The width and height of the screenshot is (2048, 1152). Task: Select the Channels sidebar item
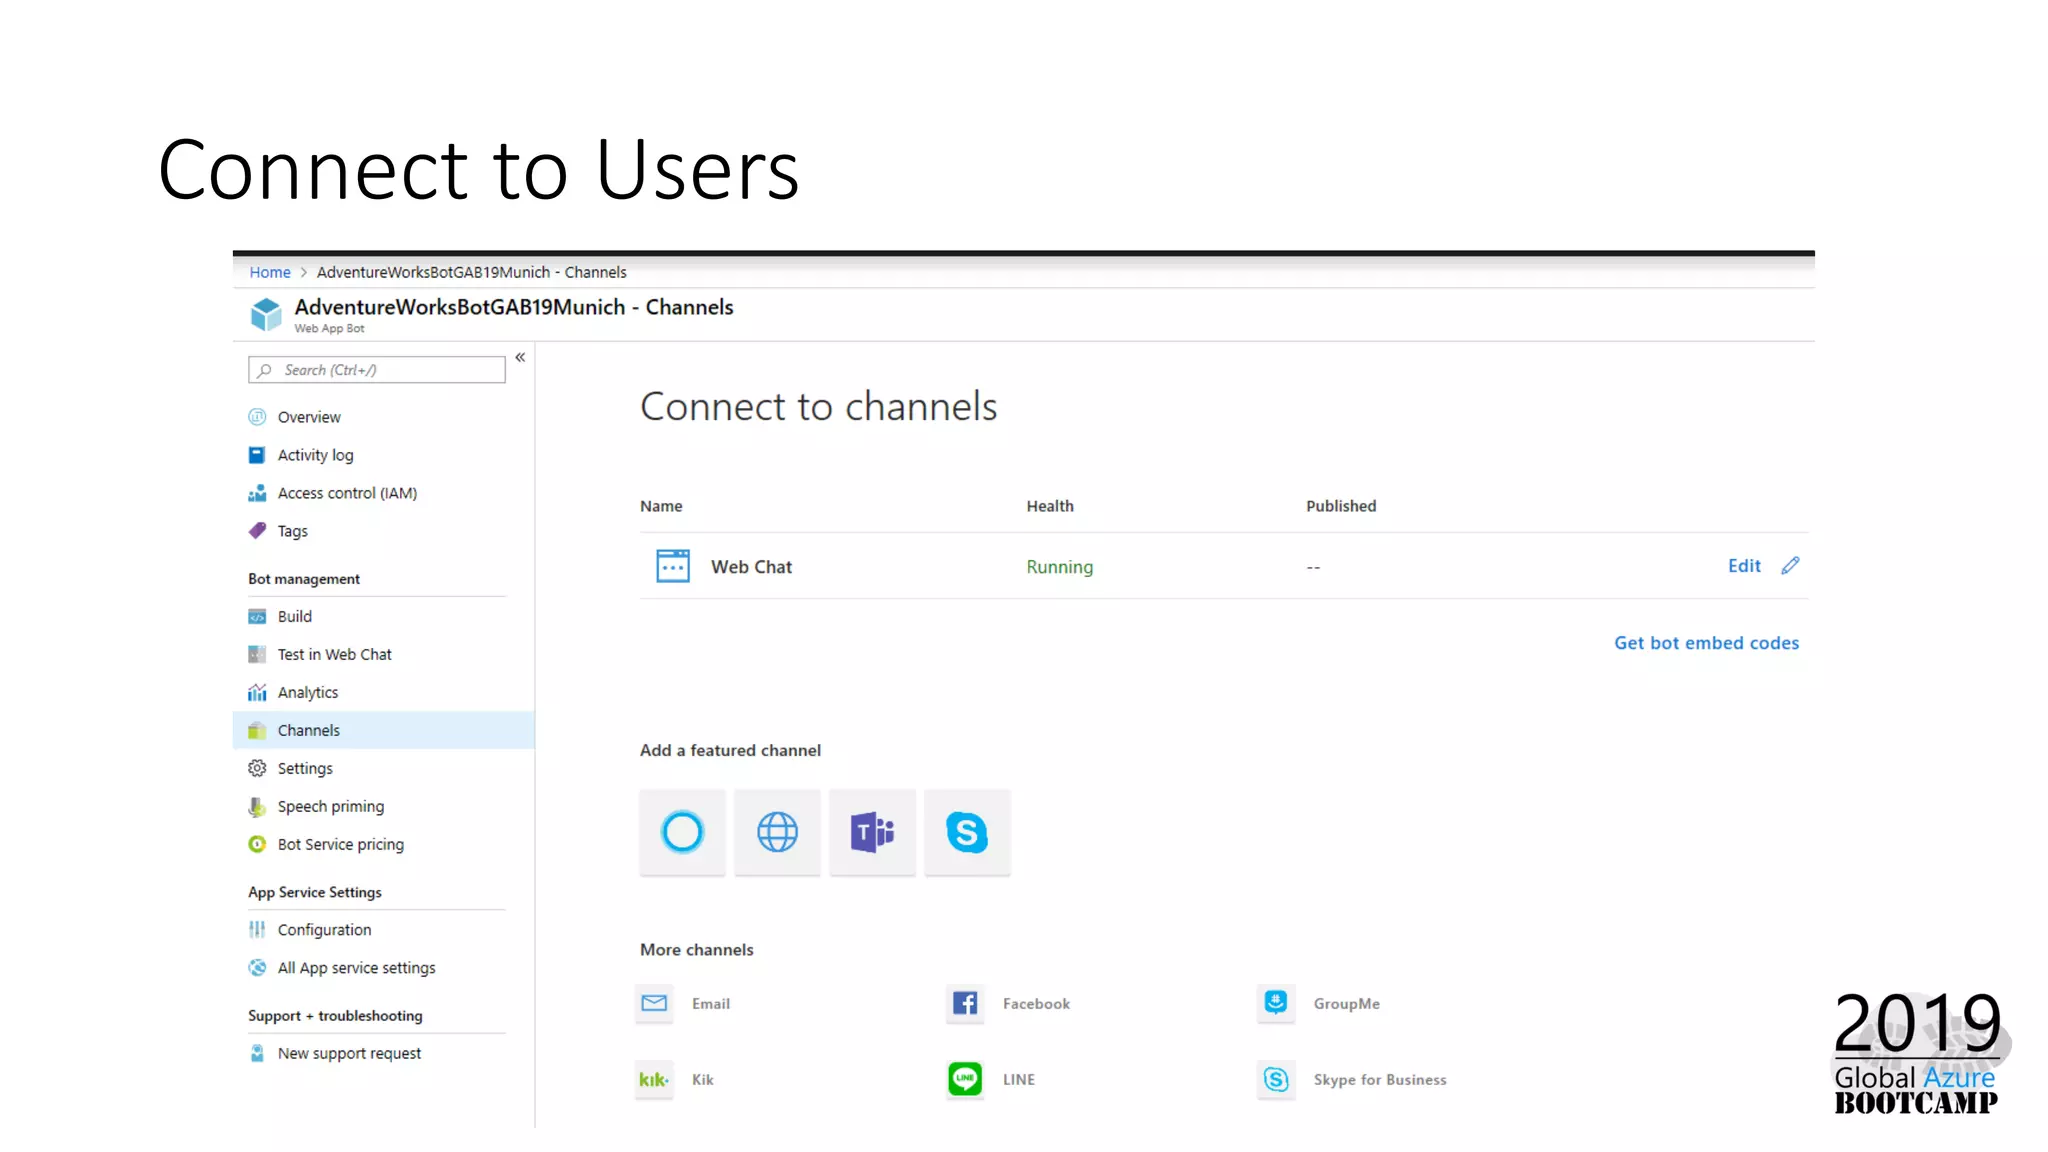tap(384, 730)
